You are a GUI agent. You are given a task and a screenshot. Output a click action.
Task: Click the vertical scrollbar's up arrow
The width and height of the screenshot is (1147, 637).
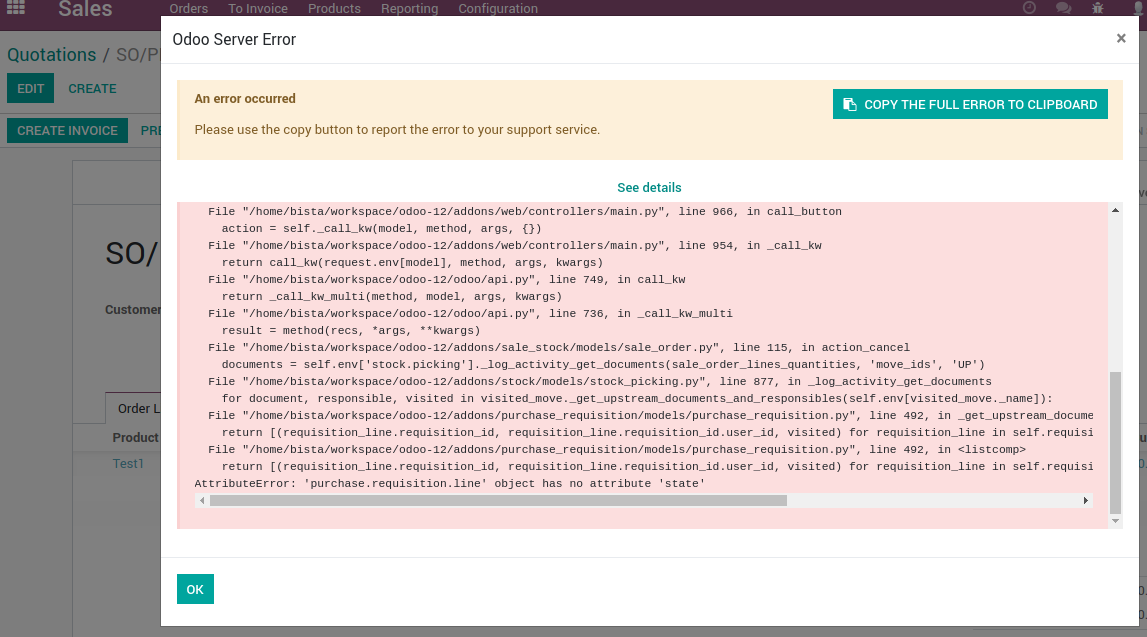(x=1116, y=211)
